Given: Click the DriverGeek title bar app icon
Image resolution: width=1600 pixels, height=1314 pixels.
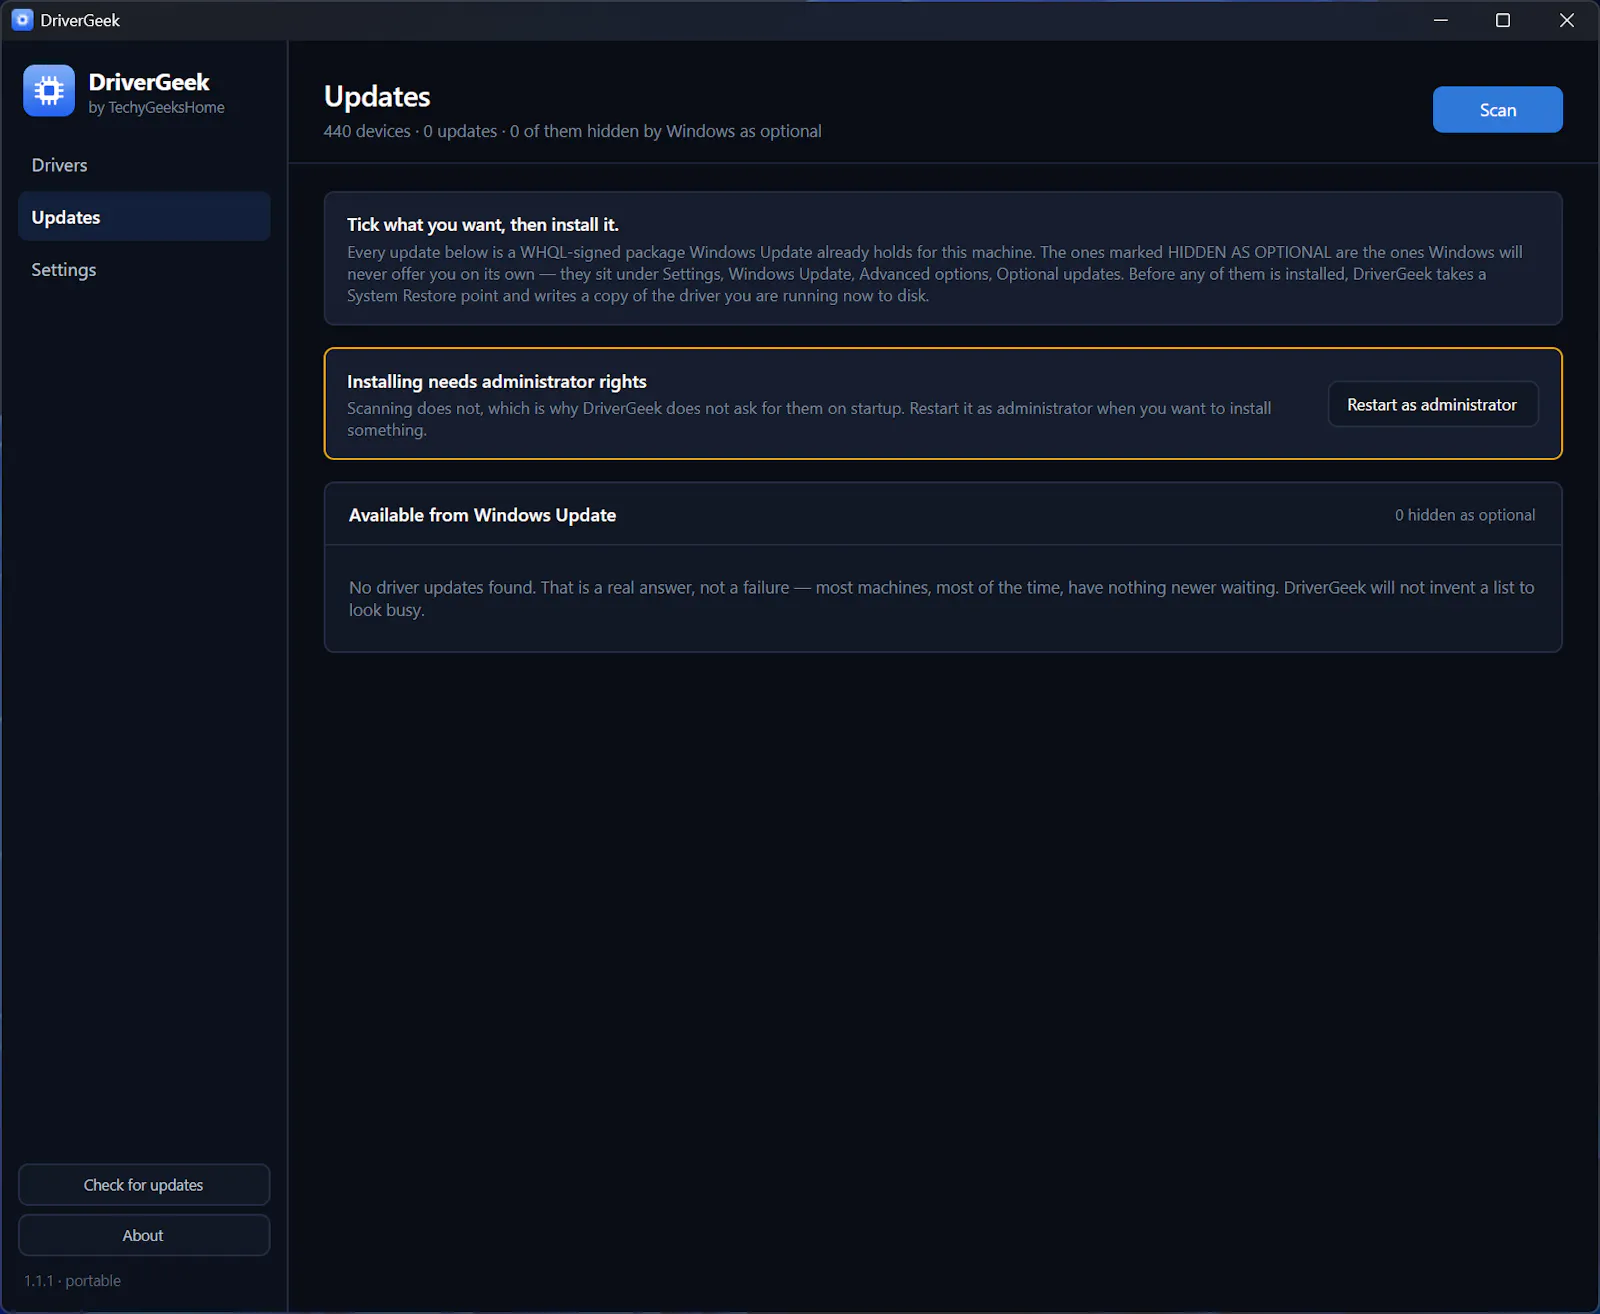Looking at the screenshot, I should click(22, 20).
